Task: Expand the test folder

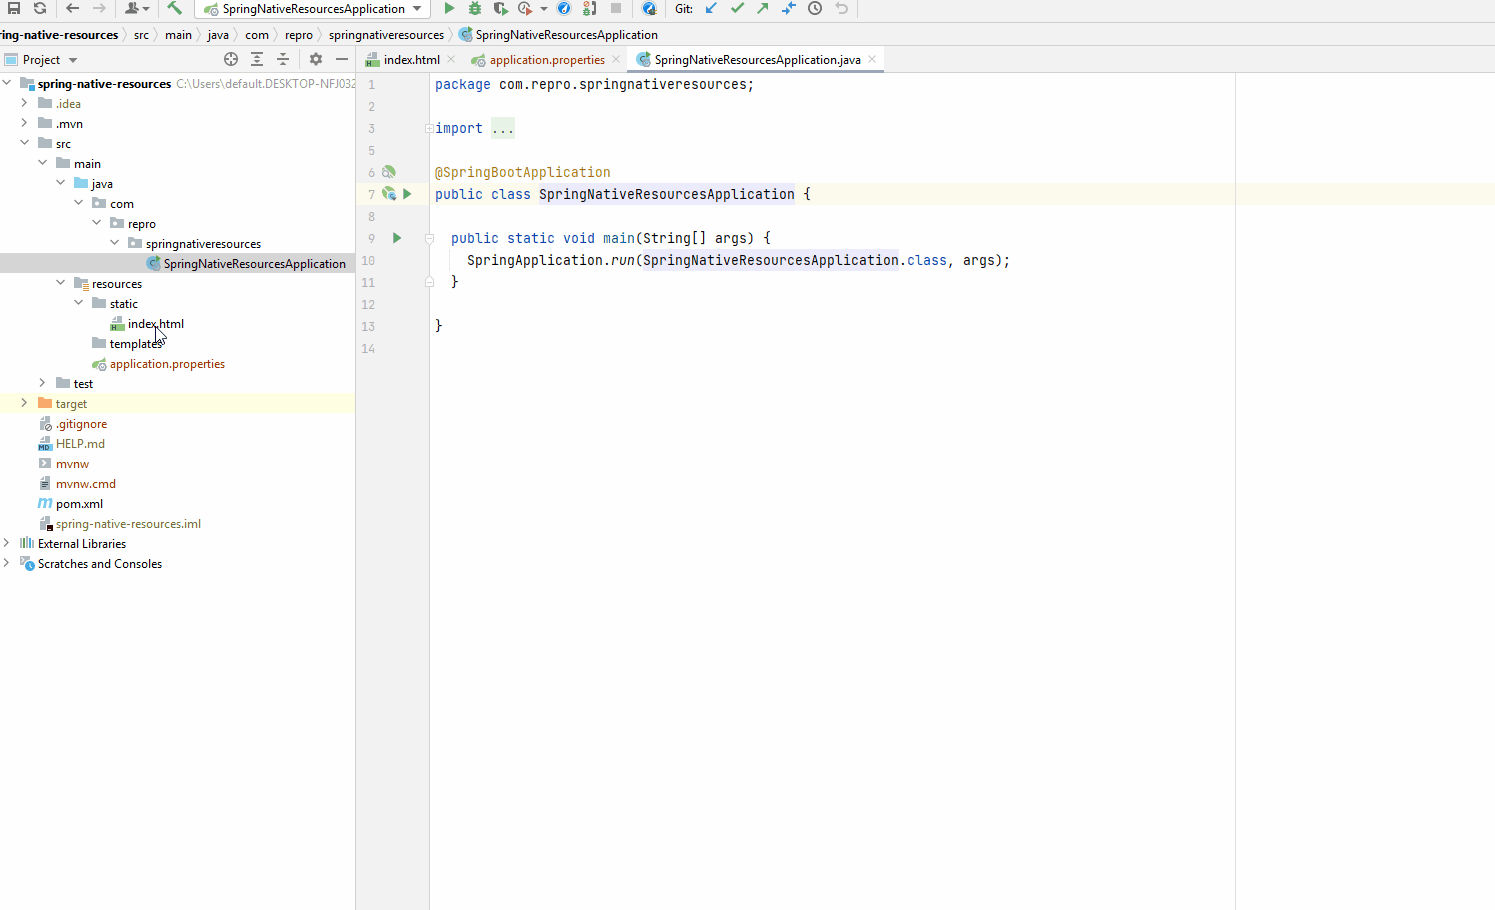Action: tap(43, 383)
